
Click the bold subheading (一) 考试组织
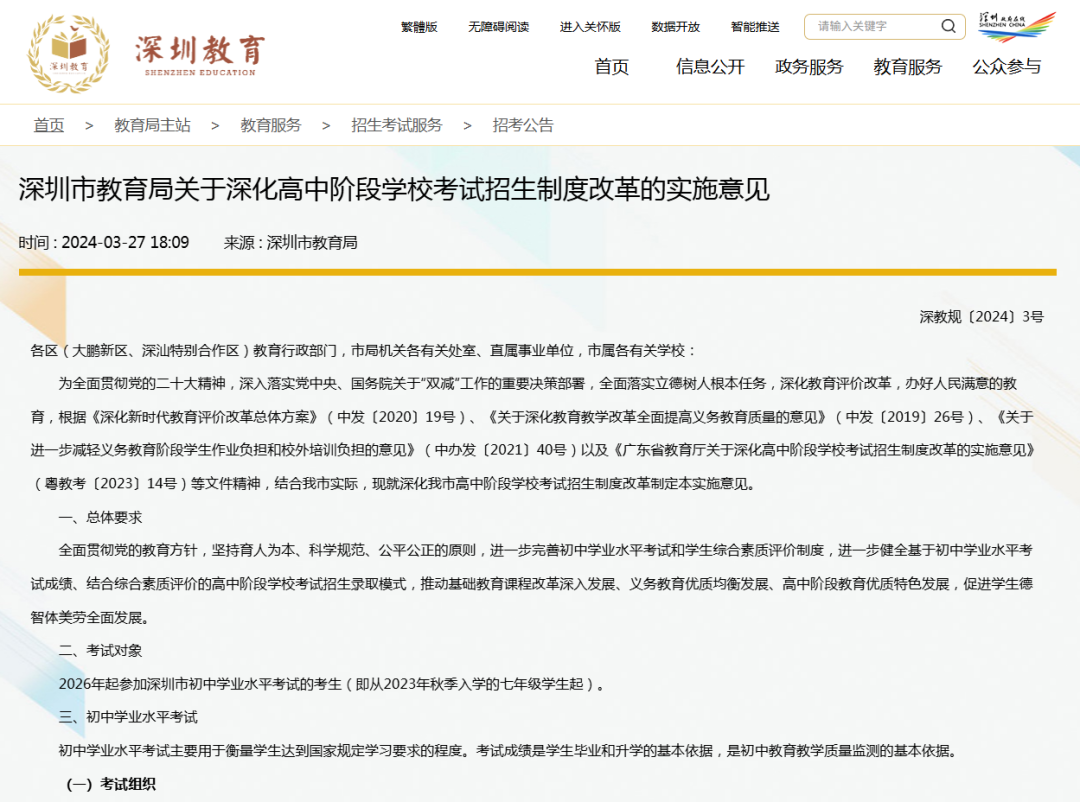112,784
